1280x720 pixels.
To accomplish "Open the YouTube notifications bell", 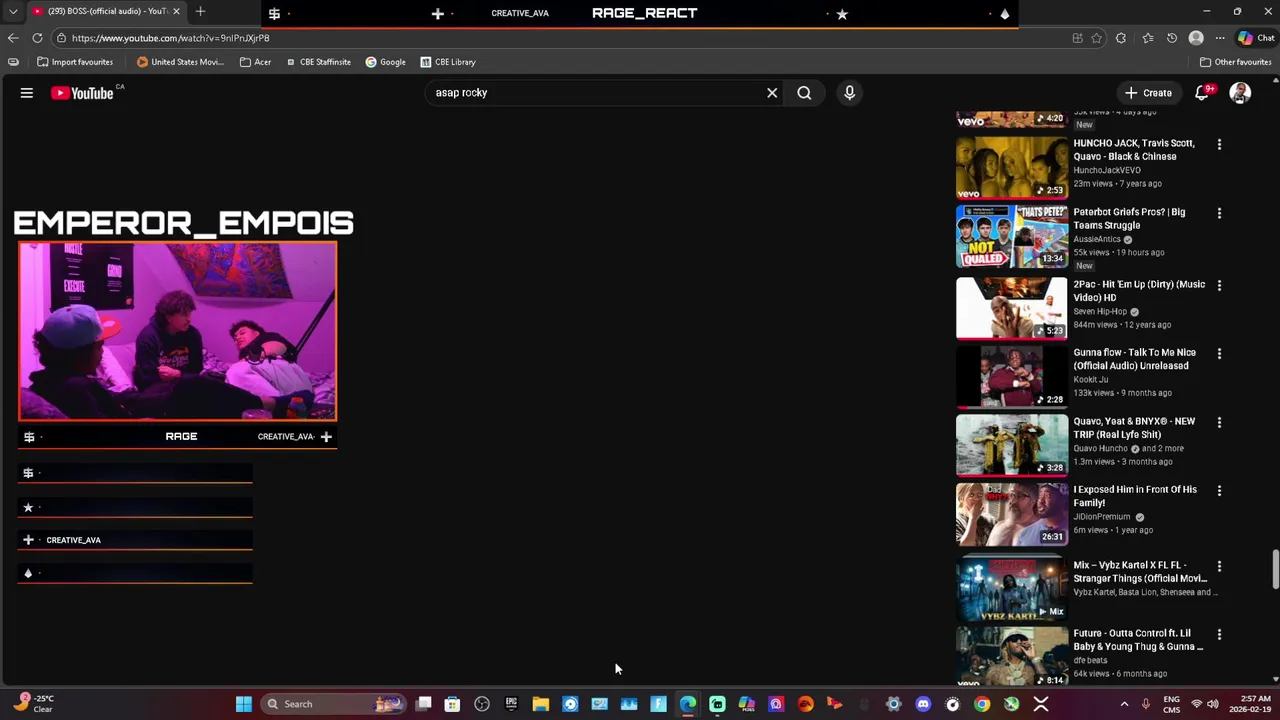I will [x=1203, y=93].
